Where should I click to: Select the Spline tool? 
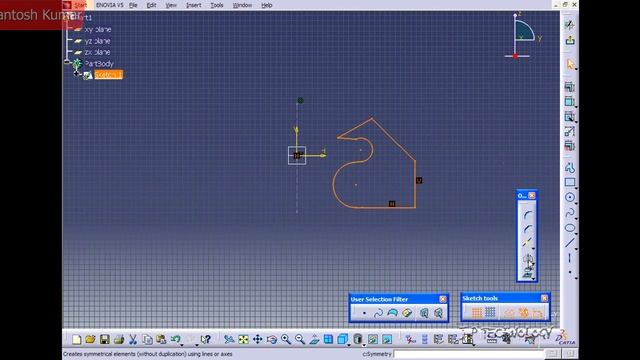click(x=570, y=213)
